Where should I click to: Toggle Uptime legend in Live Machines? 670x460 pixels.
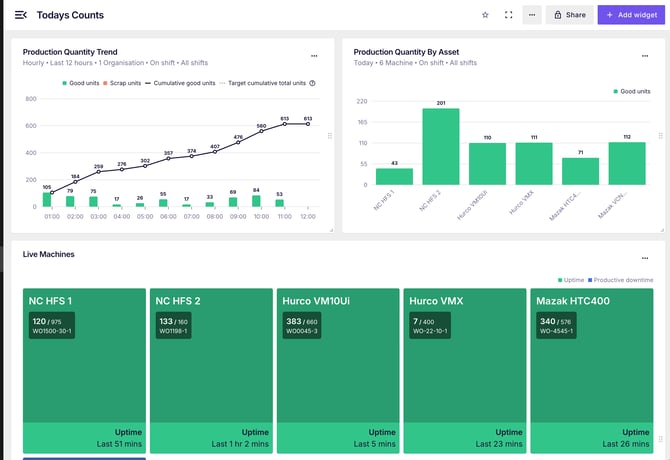point(571,280)
